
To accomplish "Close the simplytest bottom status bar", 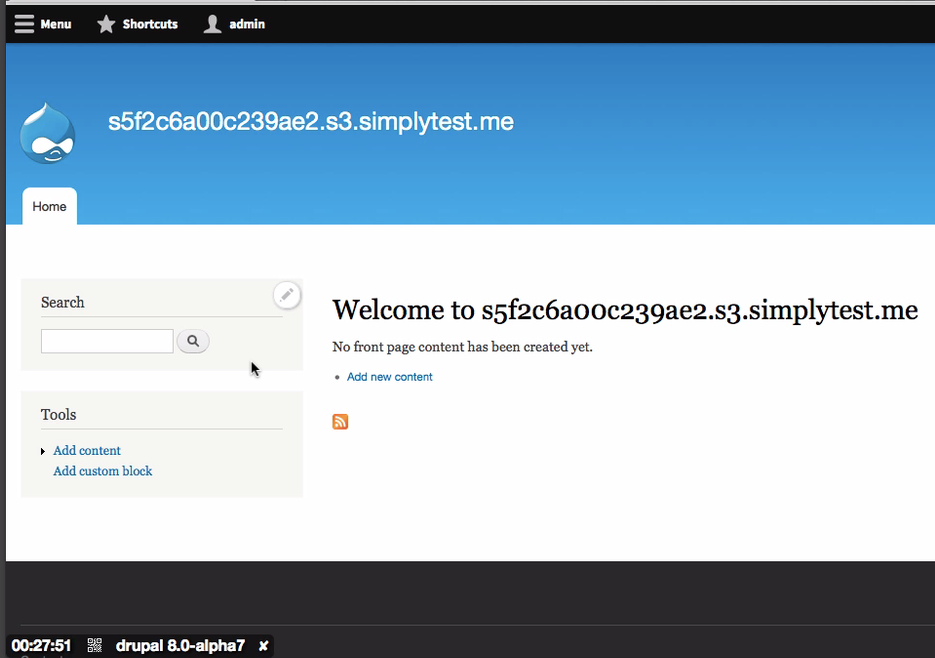I will (x=263, y=646).
